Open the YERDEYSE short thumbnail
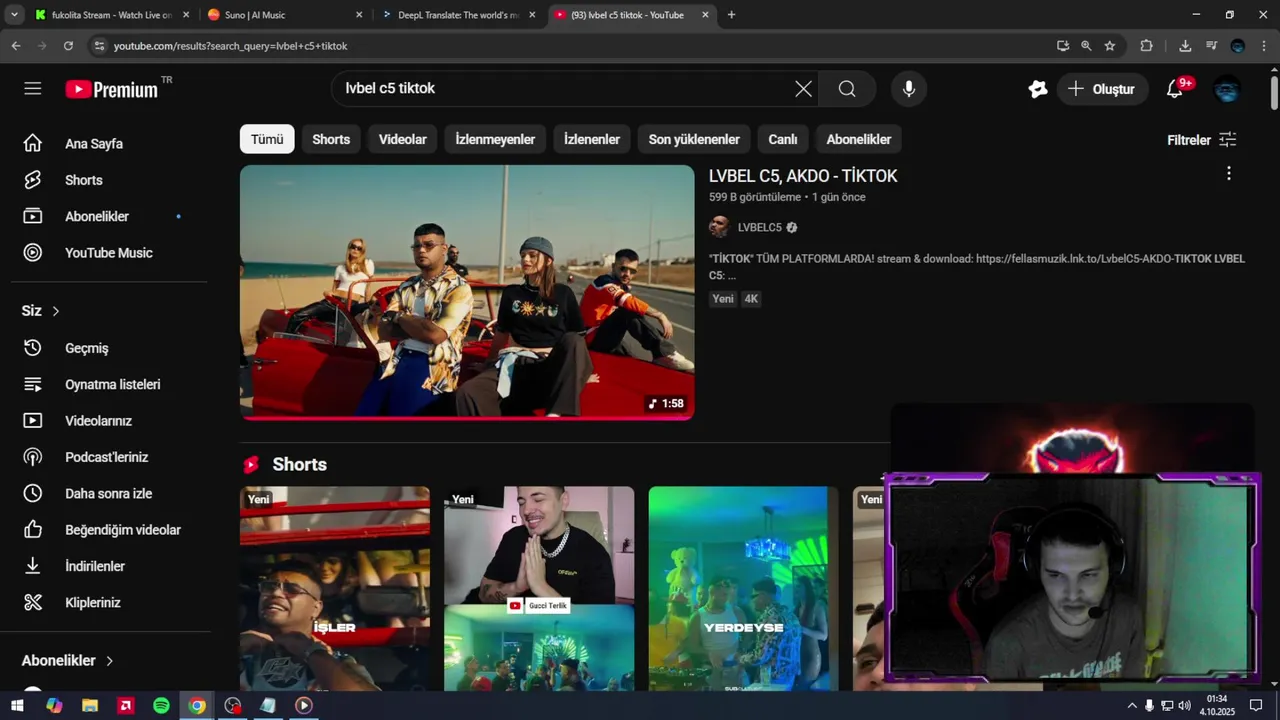 click(x=743, y=588)
